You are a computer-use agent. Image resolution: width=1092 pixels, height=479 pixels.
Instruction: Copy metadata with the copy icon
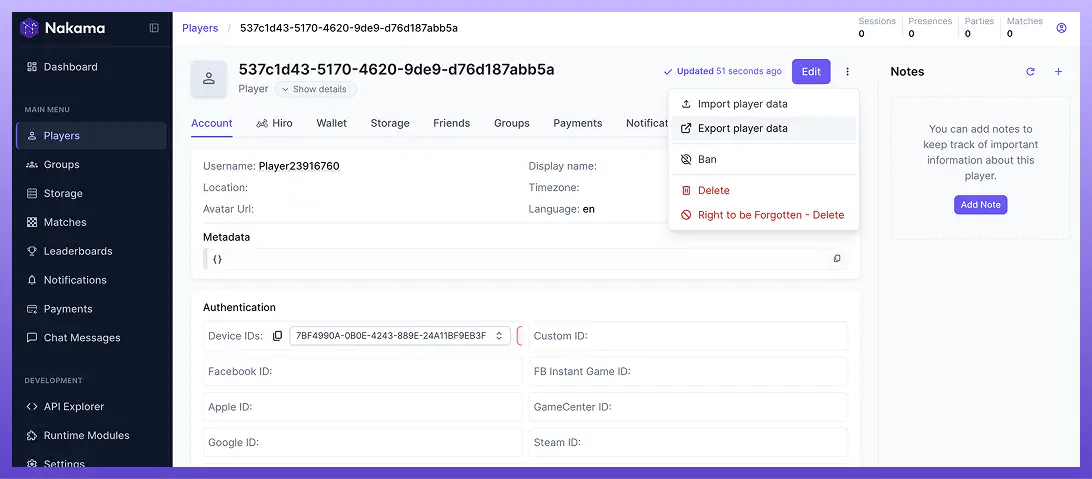click(837, 259)
